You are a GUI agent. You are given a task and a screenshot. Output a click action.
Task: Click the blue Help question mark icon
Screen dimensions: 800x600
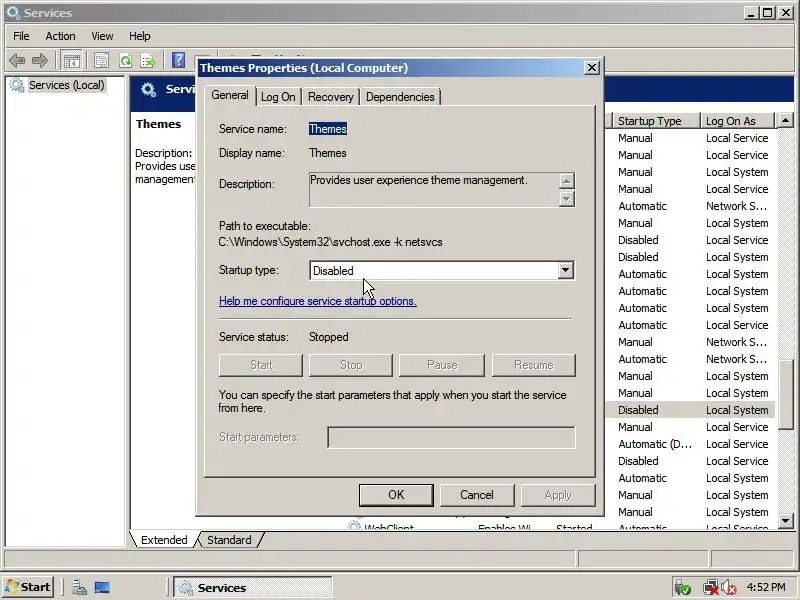click(x=179, y=60)
